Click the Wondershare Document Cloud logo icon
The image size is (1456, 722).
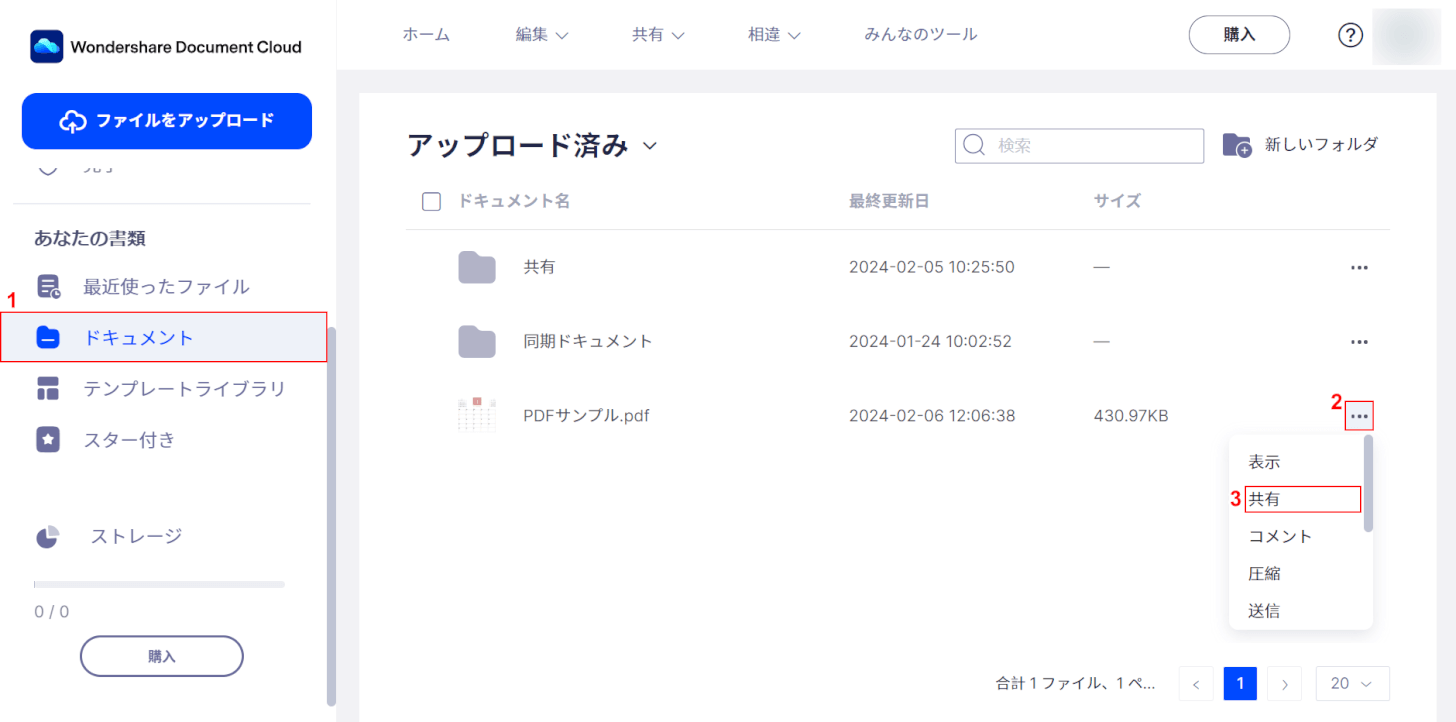pos(47,46)
